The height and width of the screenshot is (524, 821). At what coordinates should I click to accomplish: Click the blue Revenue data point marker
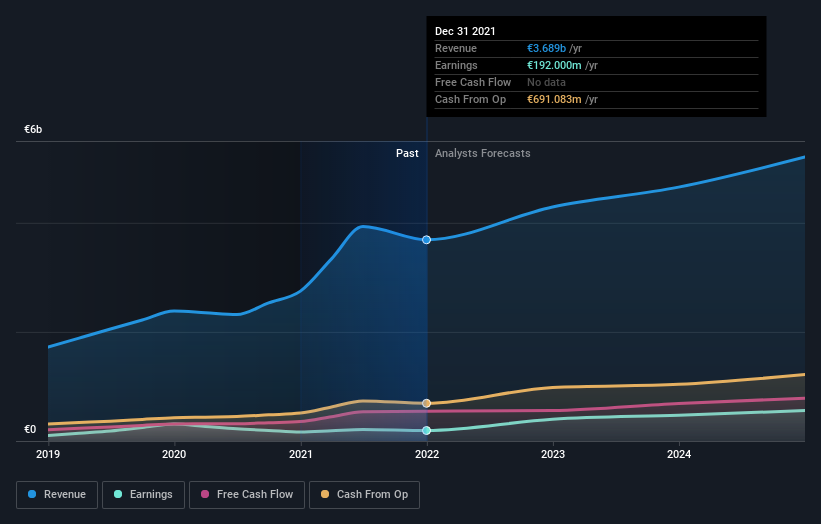427,240
